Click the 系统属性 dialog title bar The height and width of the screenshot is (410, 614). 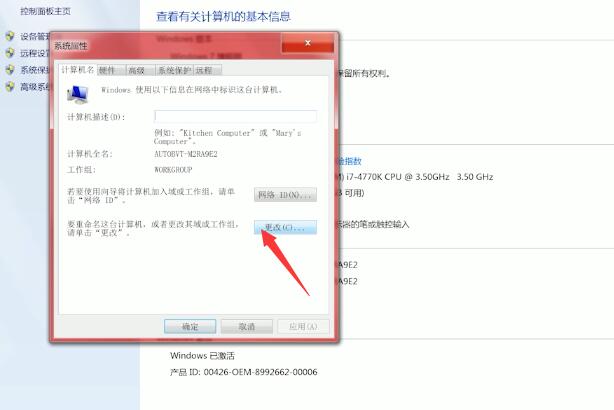click(166, 45)
